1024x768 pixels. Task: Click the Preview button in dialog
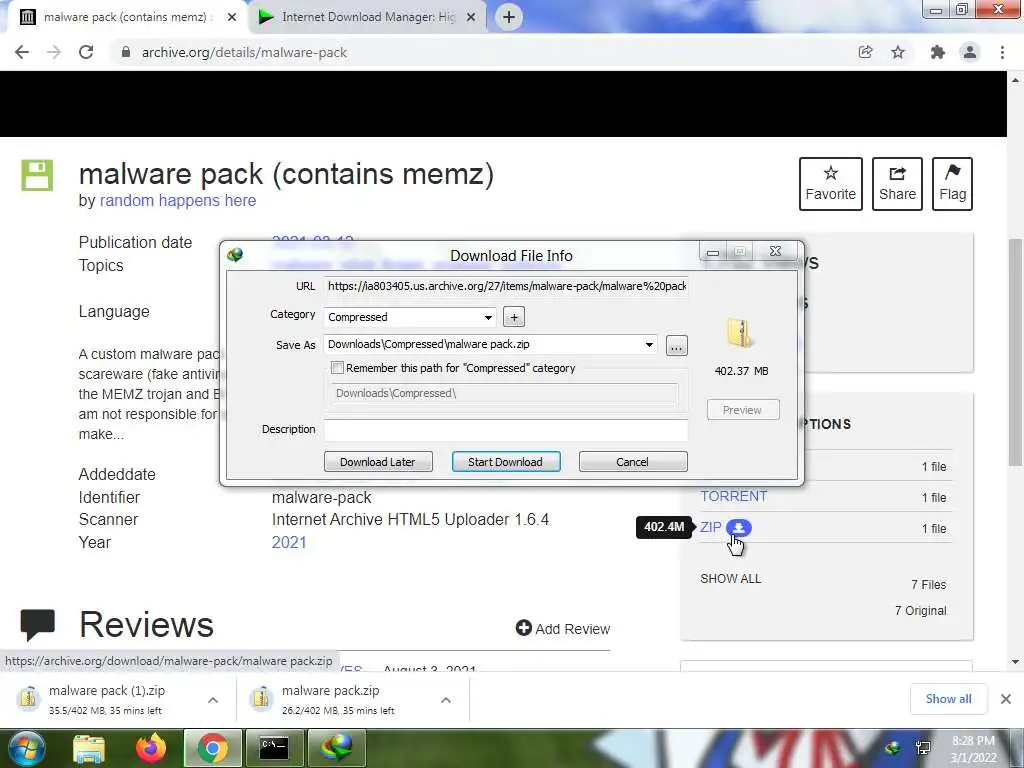coord(743,410)
